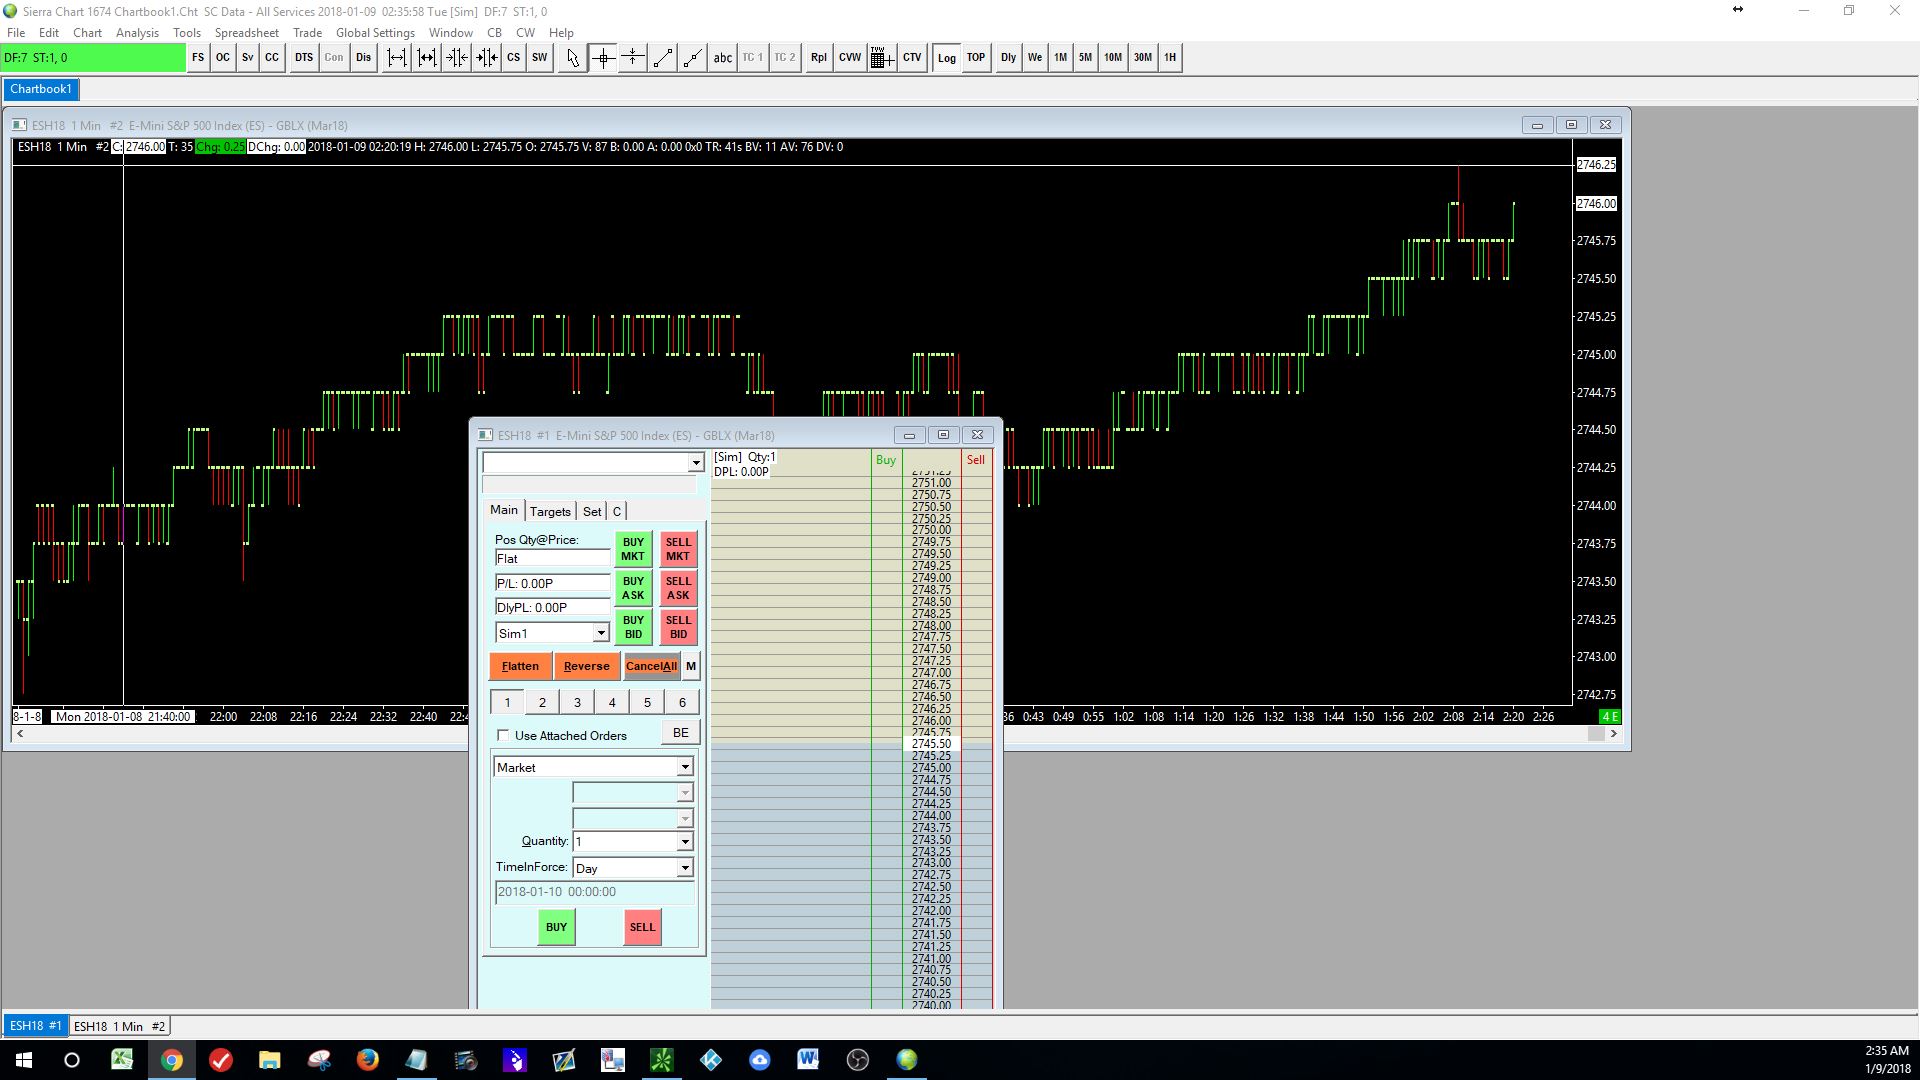Image resolution: width=1920 pixels, height=1080 pixels.
Task: Toggle the M button beside CancelAll
Action: tap(691, 666)
